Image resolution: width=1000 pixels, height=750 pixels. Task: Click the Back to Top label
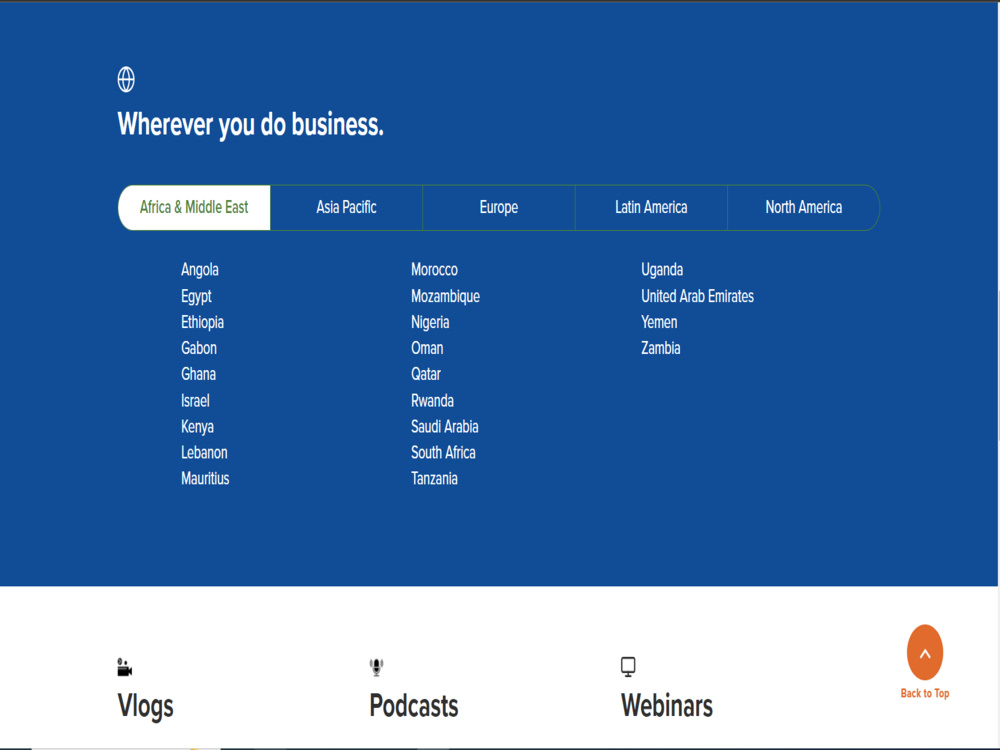[925, 693]
